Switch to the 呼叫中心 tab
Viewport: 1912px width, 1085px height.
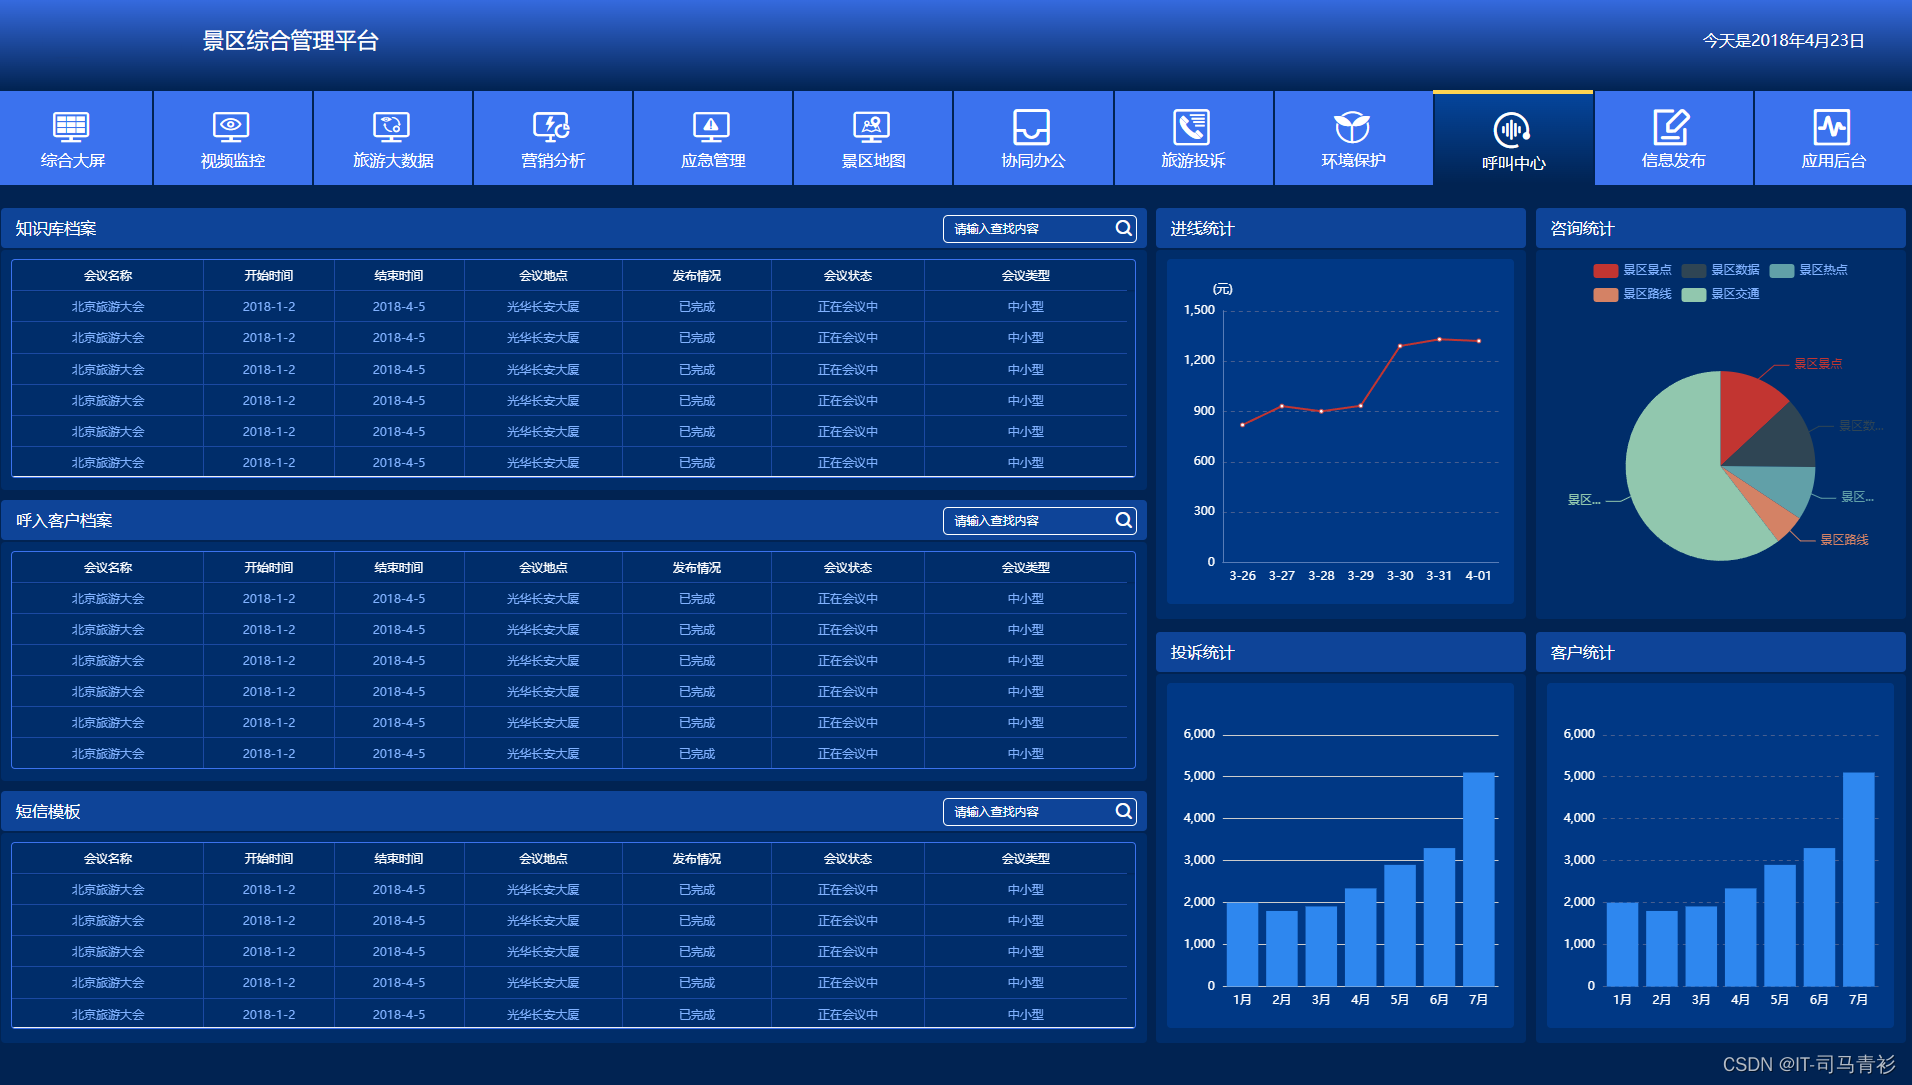(1513, 138)
